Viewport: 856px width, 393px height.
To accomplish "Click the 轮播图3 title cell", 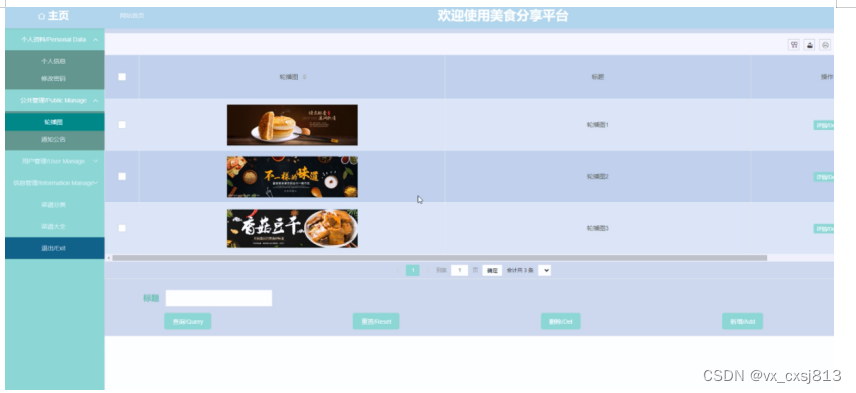I will pos(598,228).
